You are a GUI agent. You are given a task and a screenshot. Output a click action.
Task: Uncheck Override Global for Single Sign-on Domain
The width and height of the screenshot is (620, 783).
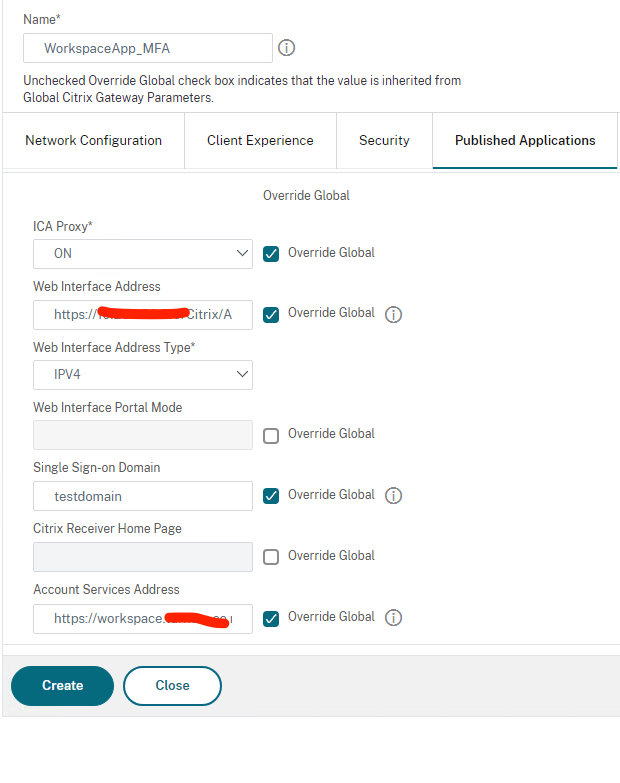coord(270,495)
